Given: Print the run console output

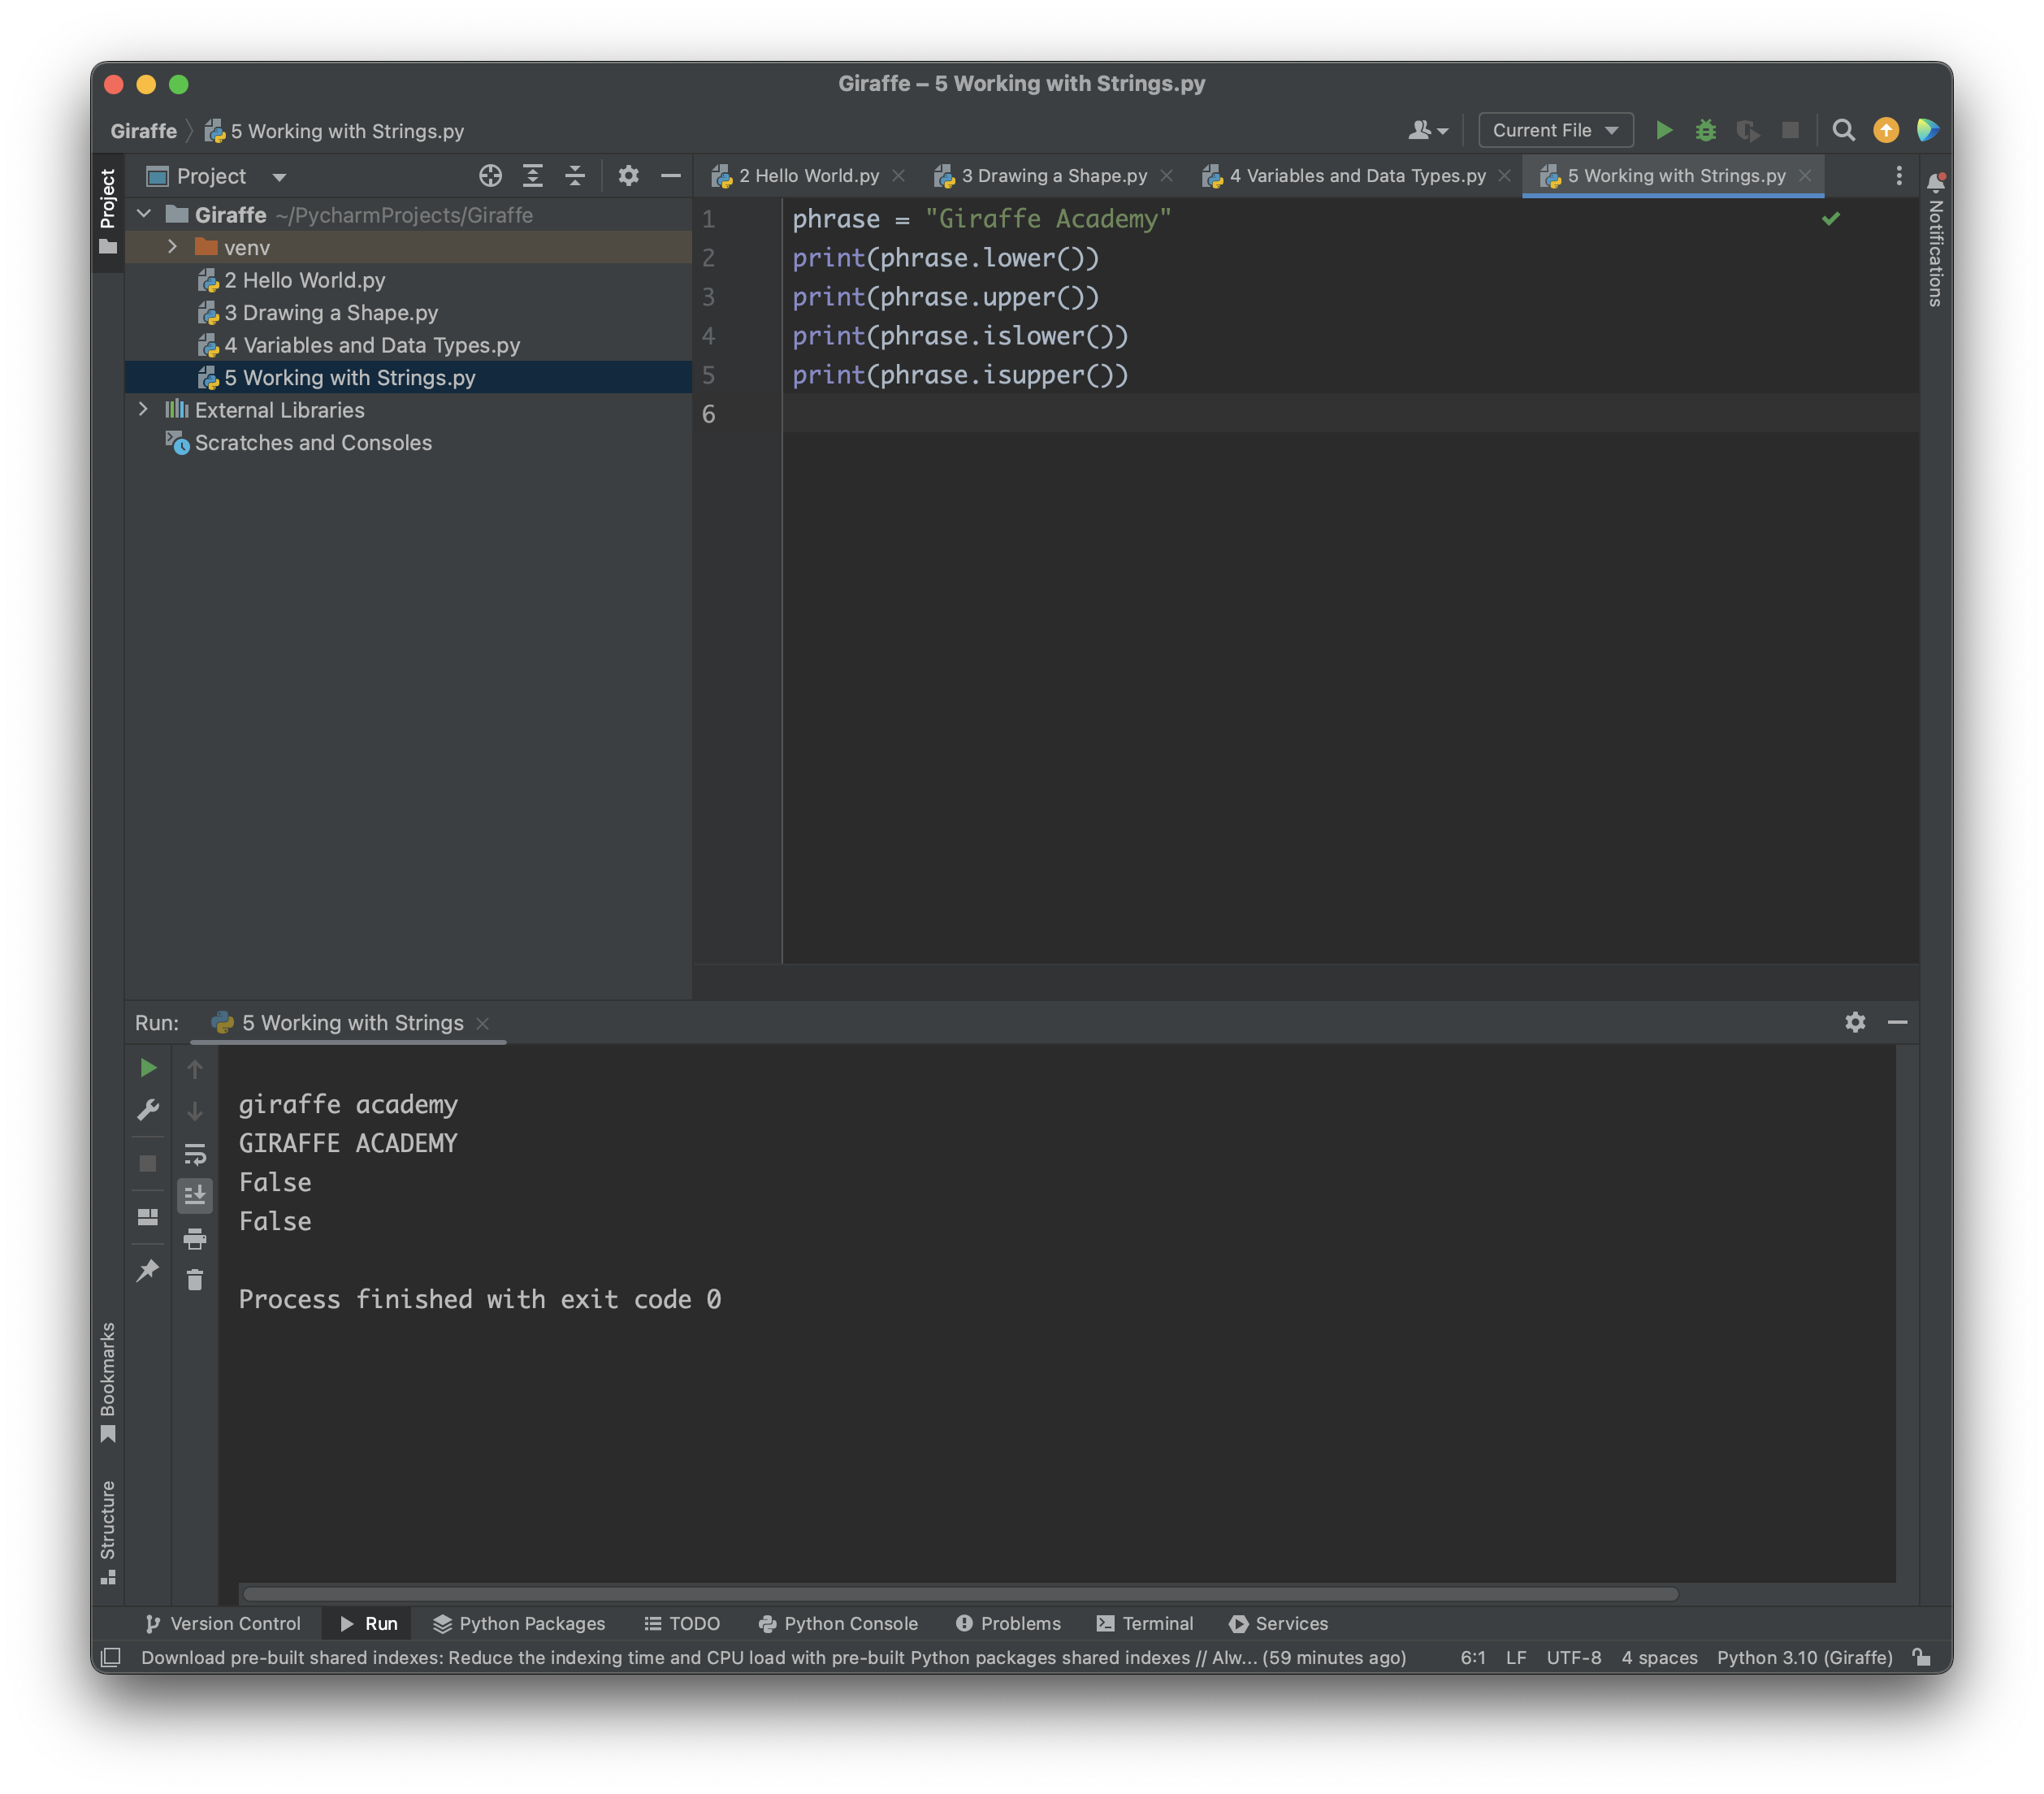Looking at the screenshot, I should pos(195,1238).
